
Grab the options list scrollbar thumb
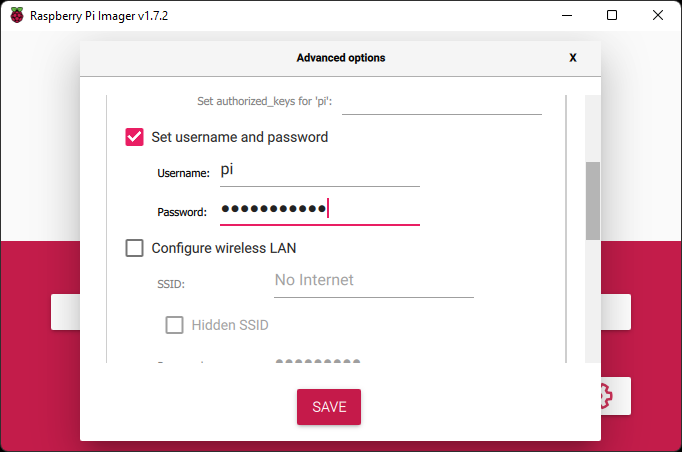[x=592, y=201]
